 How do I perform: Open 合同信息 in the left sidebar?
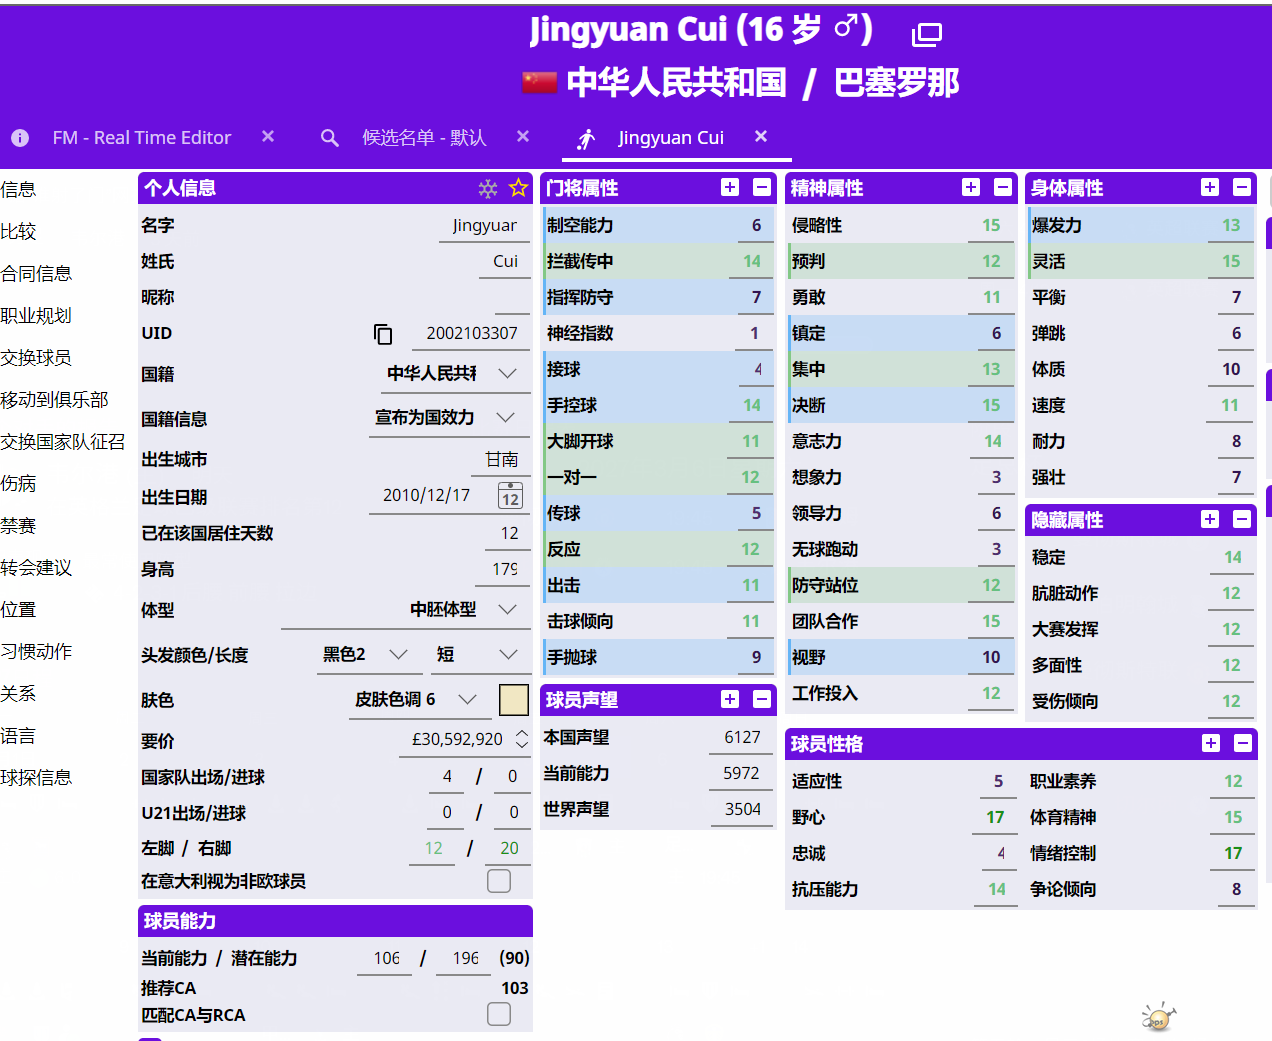point(37,274)
